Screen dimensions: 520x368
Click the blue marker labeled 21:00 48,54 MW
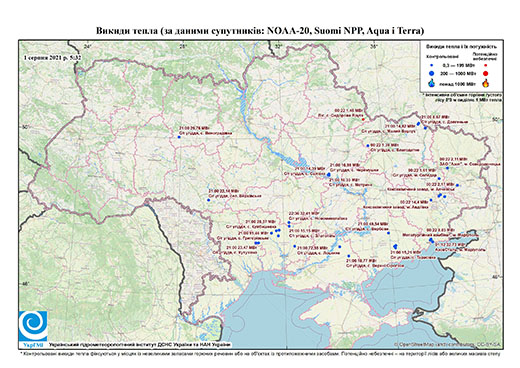pos(388,233)
